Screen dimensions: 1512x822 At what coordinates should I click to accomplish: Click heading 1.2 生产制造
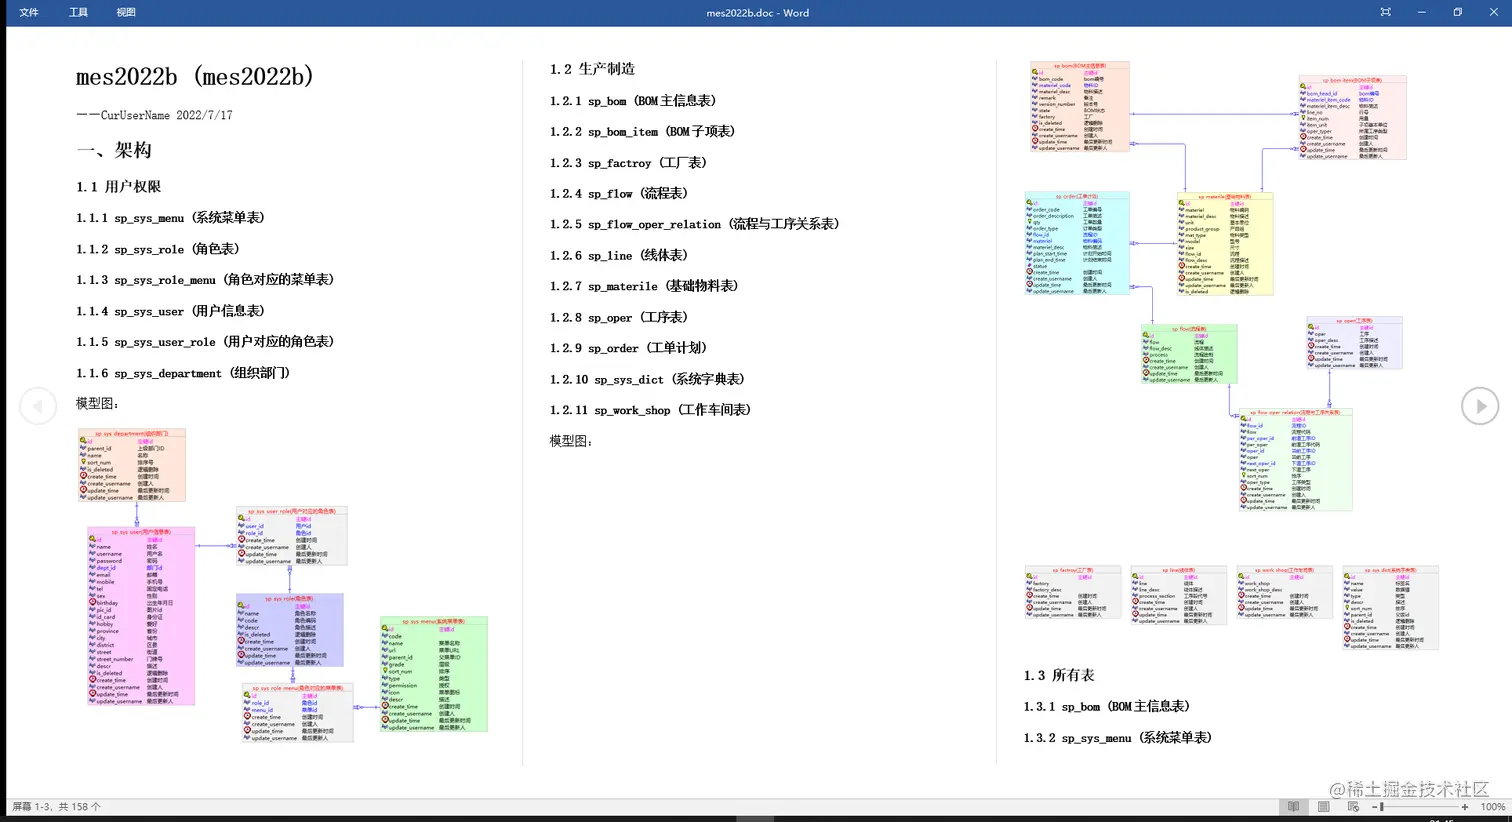pyautogui.click(x=592, y=69)
